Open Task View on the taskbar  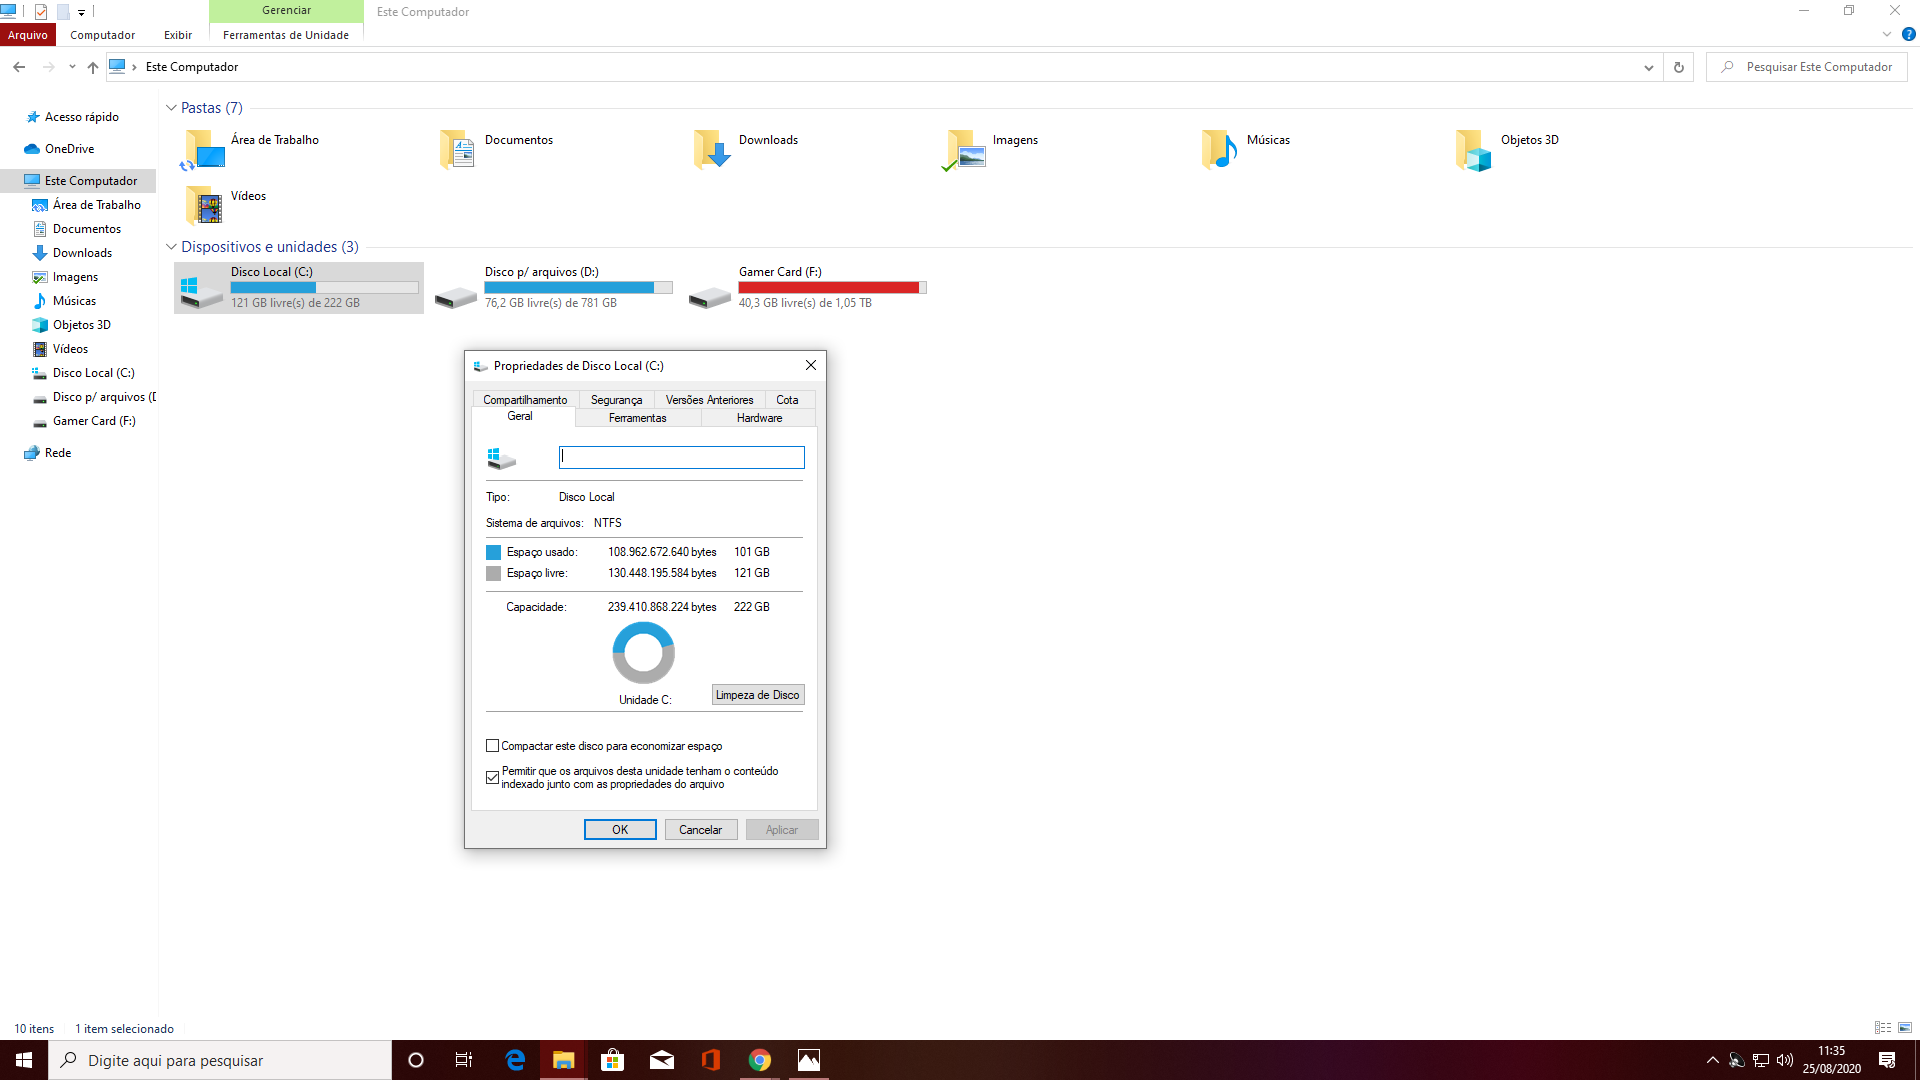click(x=464, y=1060)
